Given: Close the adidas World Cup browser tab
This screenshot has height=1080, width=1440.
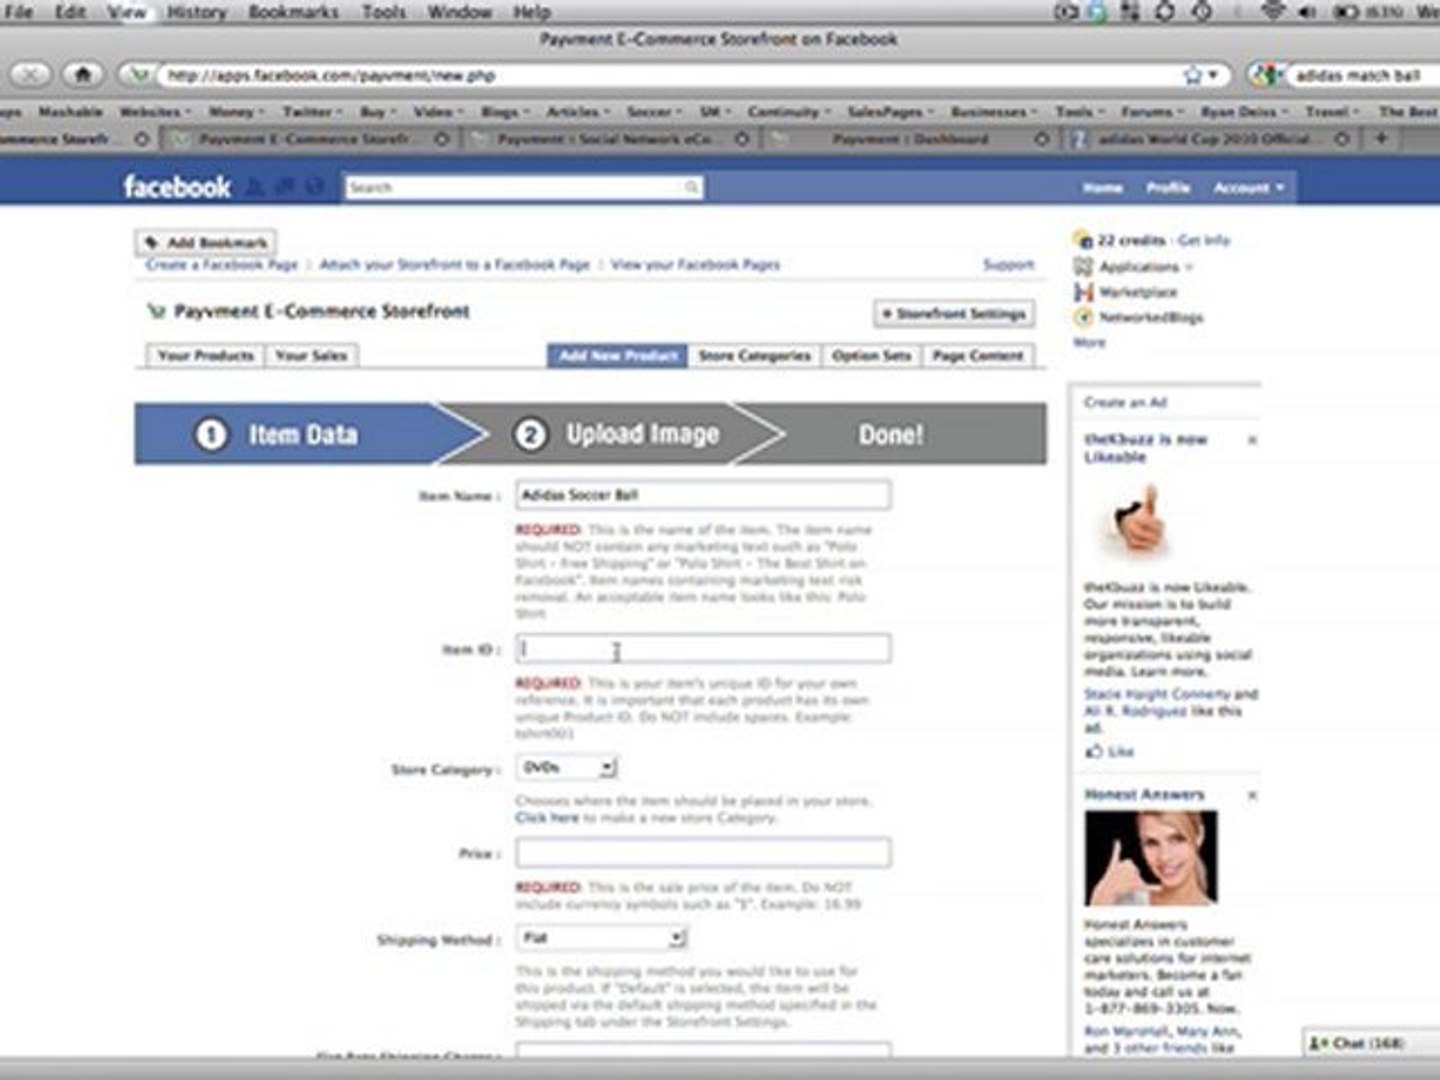Looking at the screenshot, I should pyautogui.click(x=1342, y=139).
